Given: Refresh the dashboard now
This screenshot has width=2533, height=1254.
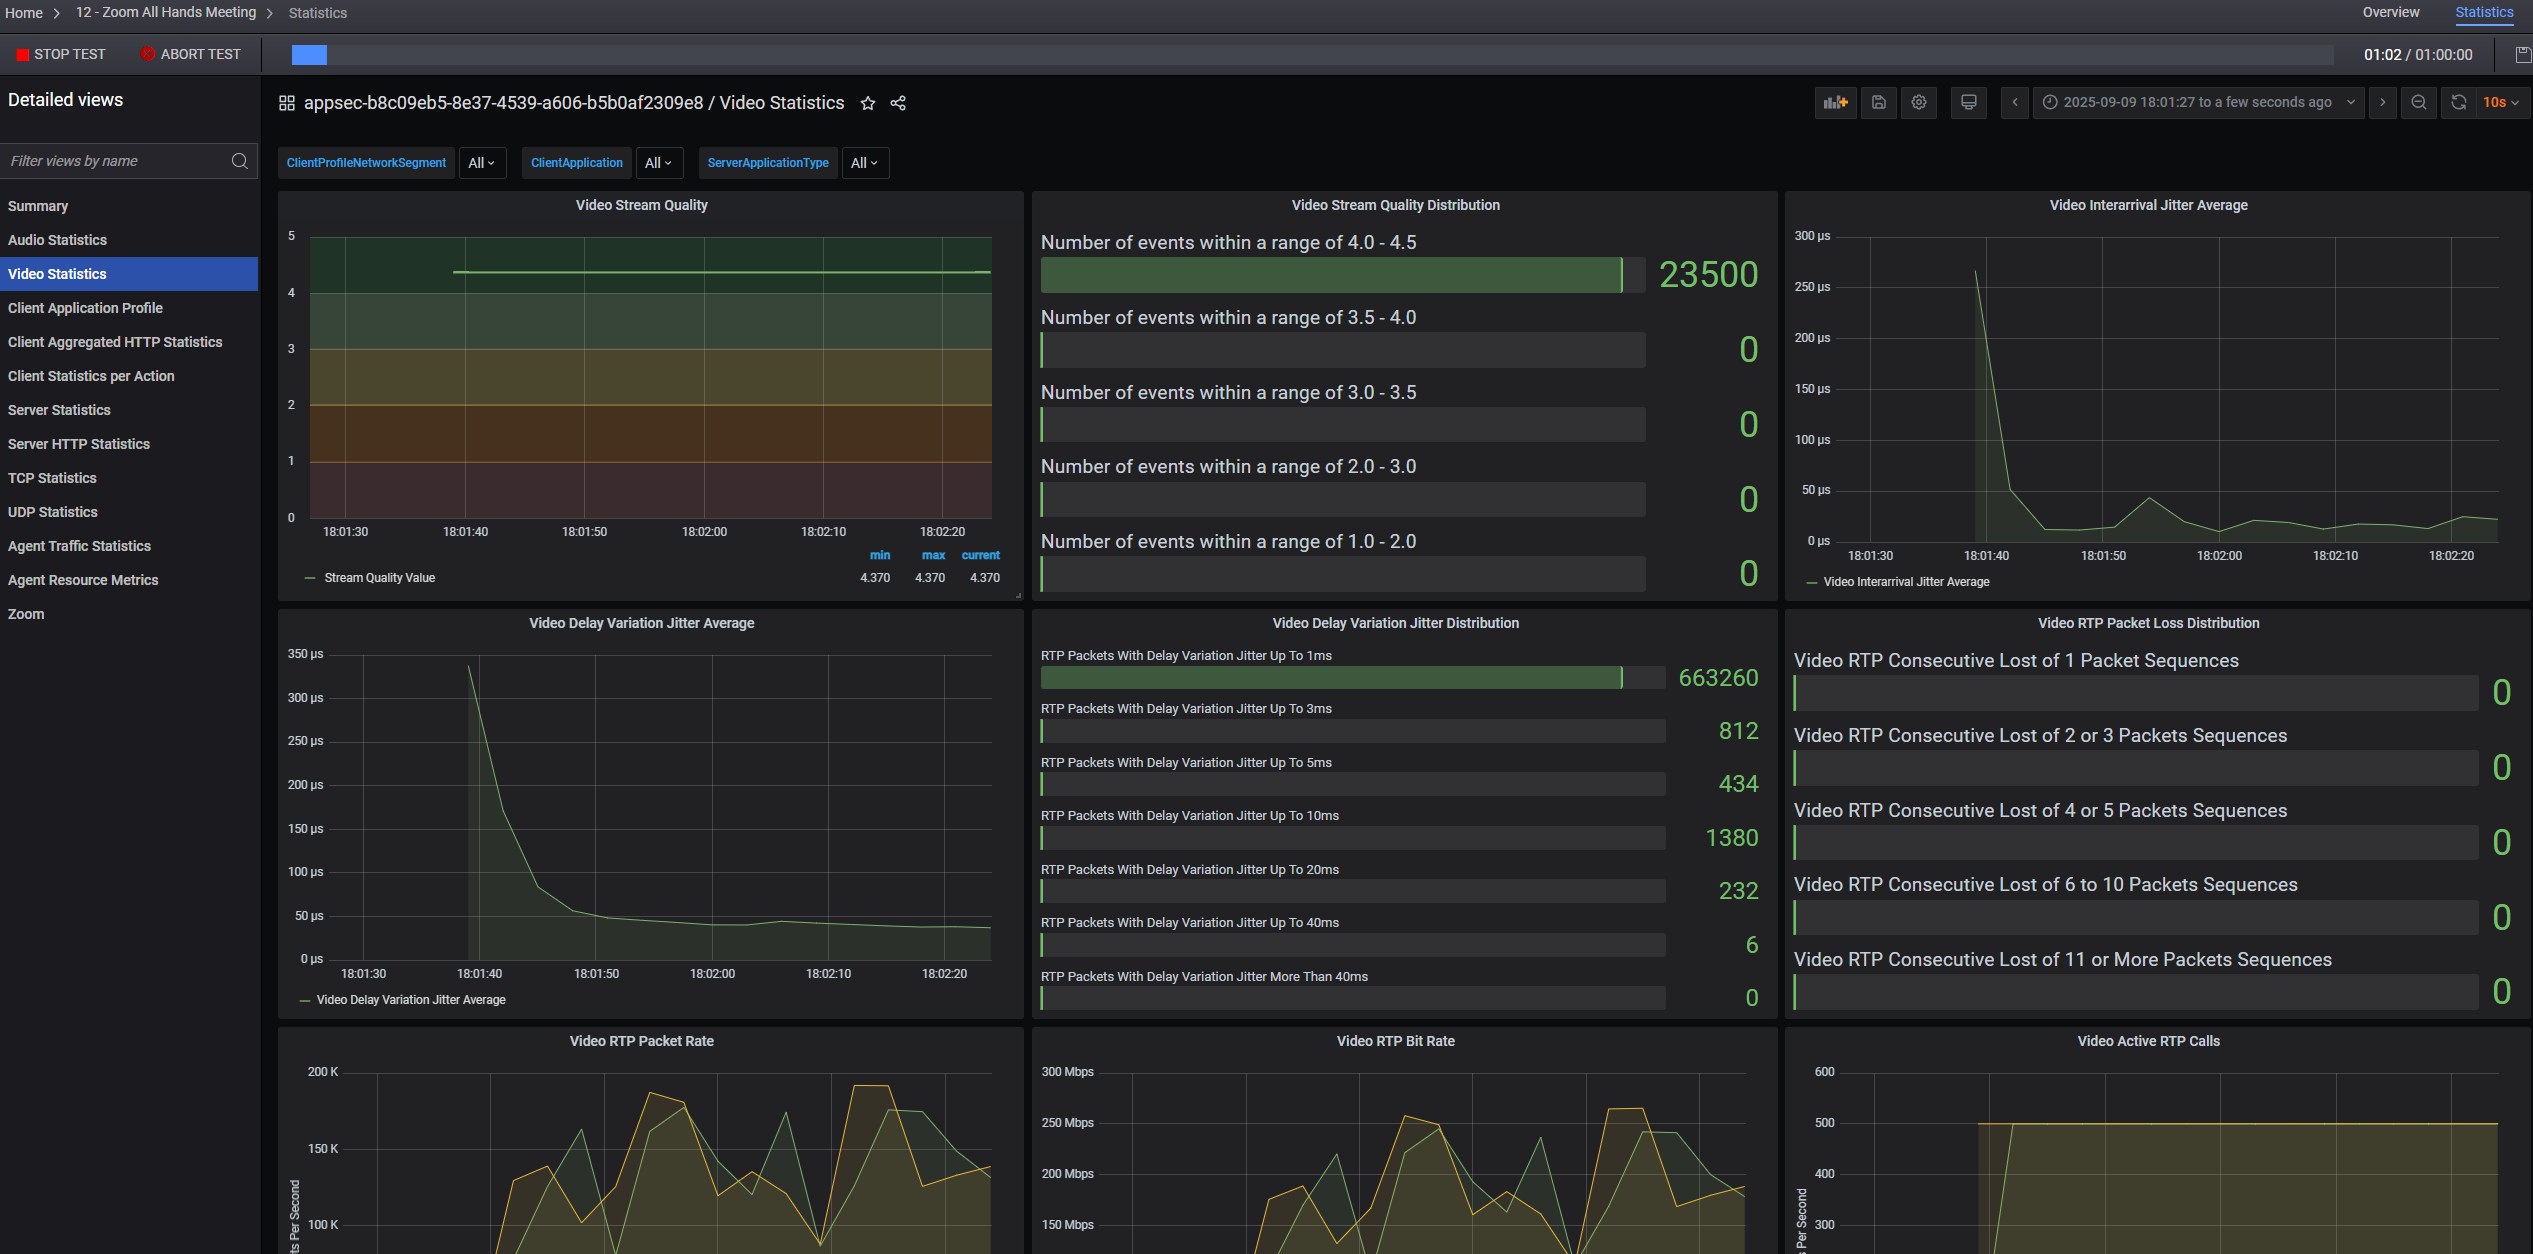Looking at the screenshot, I should pyautogui.click(x=2458, y=102).
